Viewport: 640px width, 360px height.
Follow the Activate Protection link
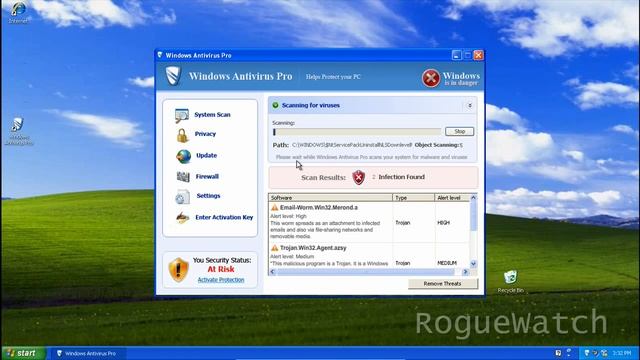point(221,280)
